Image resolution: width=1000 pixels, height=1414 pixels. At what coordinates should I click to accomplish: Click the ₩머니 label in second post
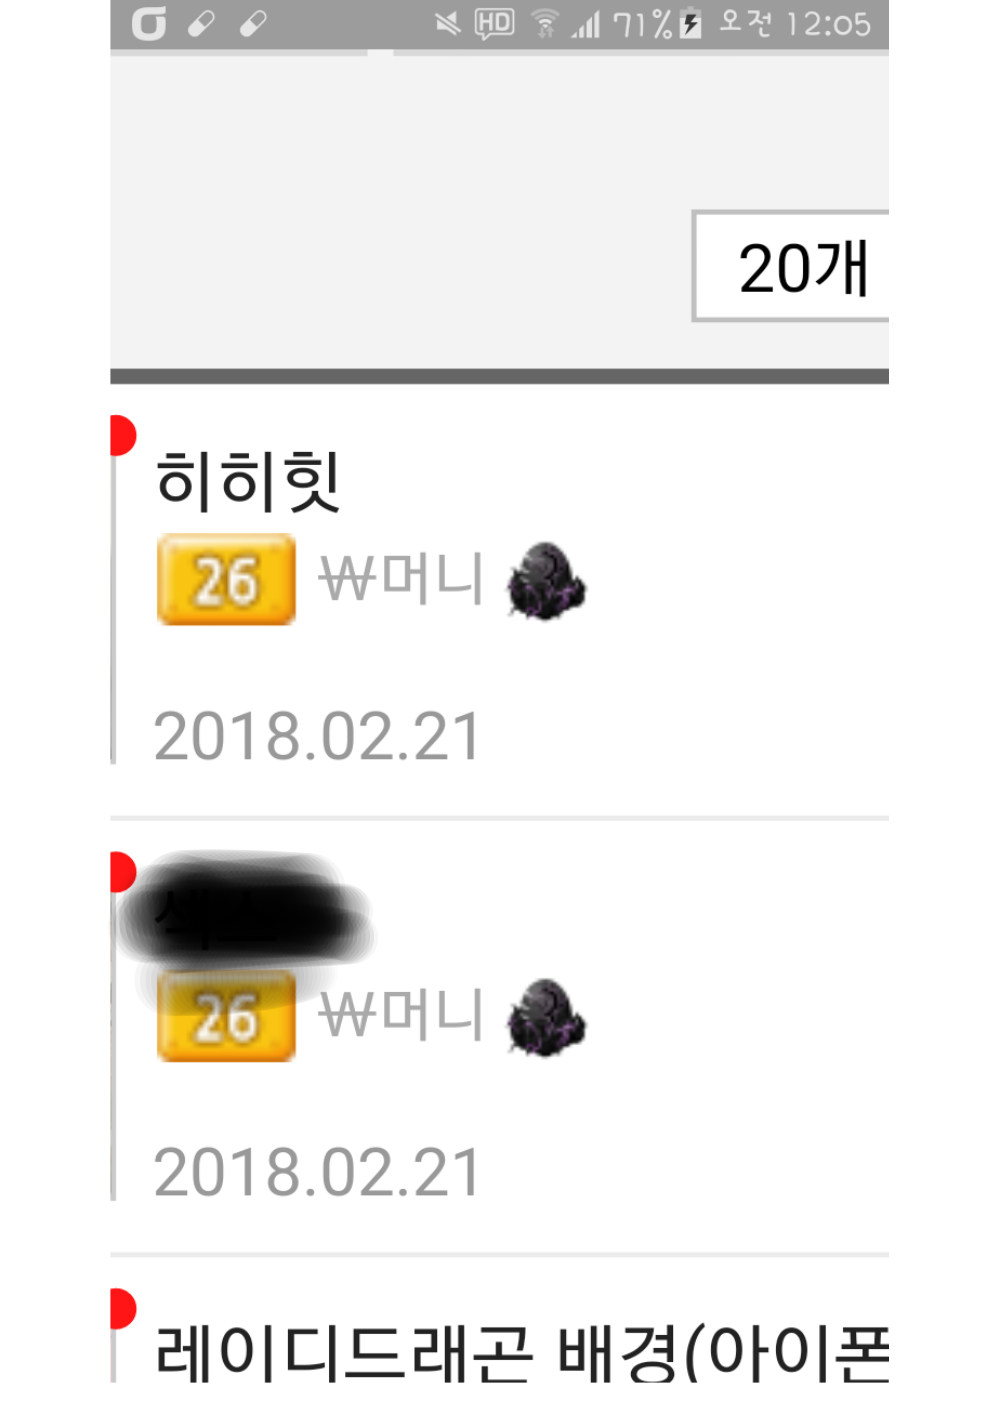click(x=401, y=1015)
